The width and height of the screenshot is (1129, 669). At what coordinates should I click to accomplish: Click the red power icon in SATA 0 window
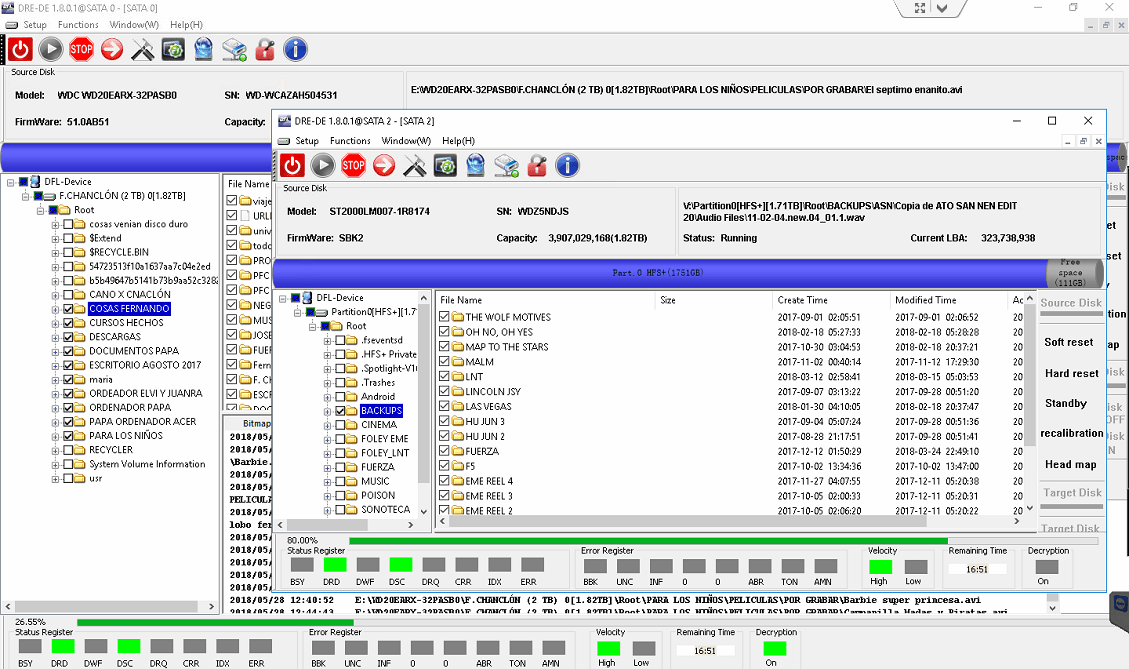click(x=20, y=50)
